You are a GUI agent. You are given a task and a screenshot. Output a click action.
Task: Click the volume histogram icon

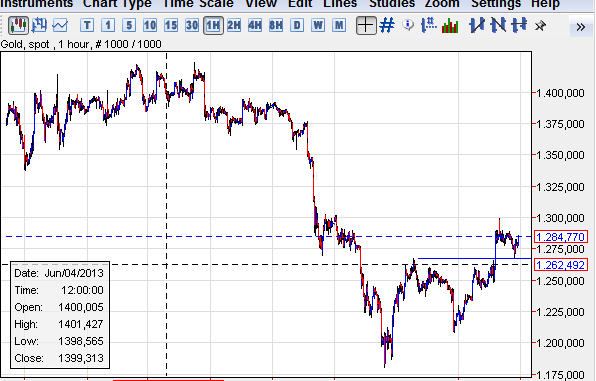point(450,25)
